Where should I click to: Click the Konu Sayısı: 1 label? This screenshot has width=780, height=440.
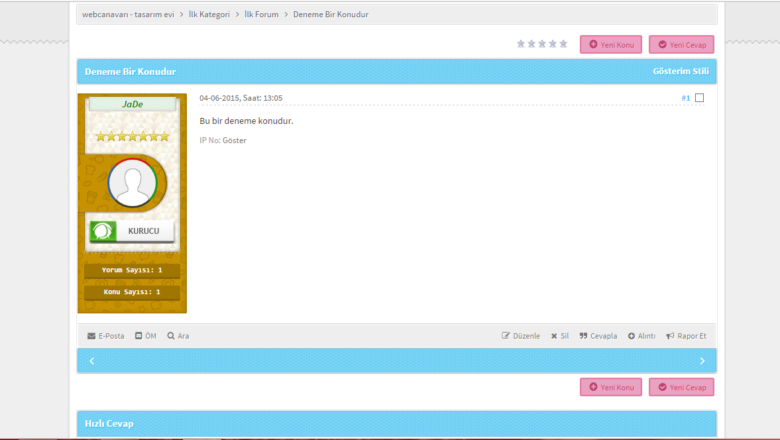(x=132, y=292)
